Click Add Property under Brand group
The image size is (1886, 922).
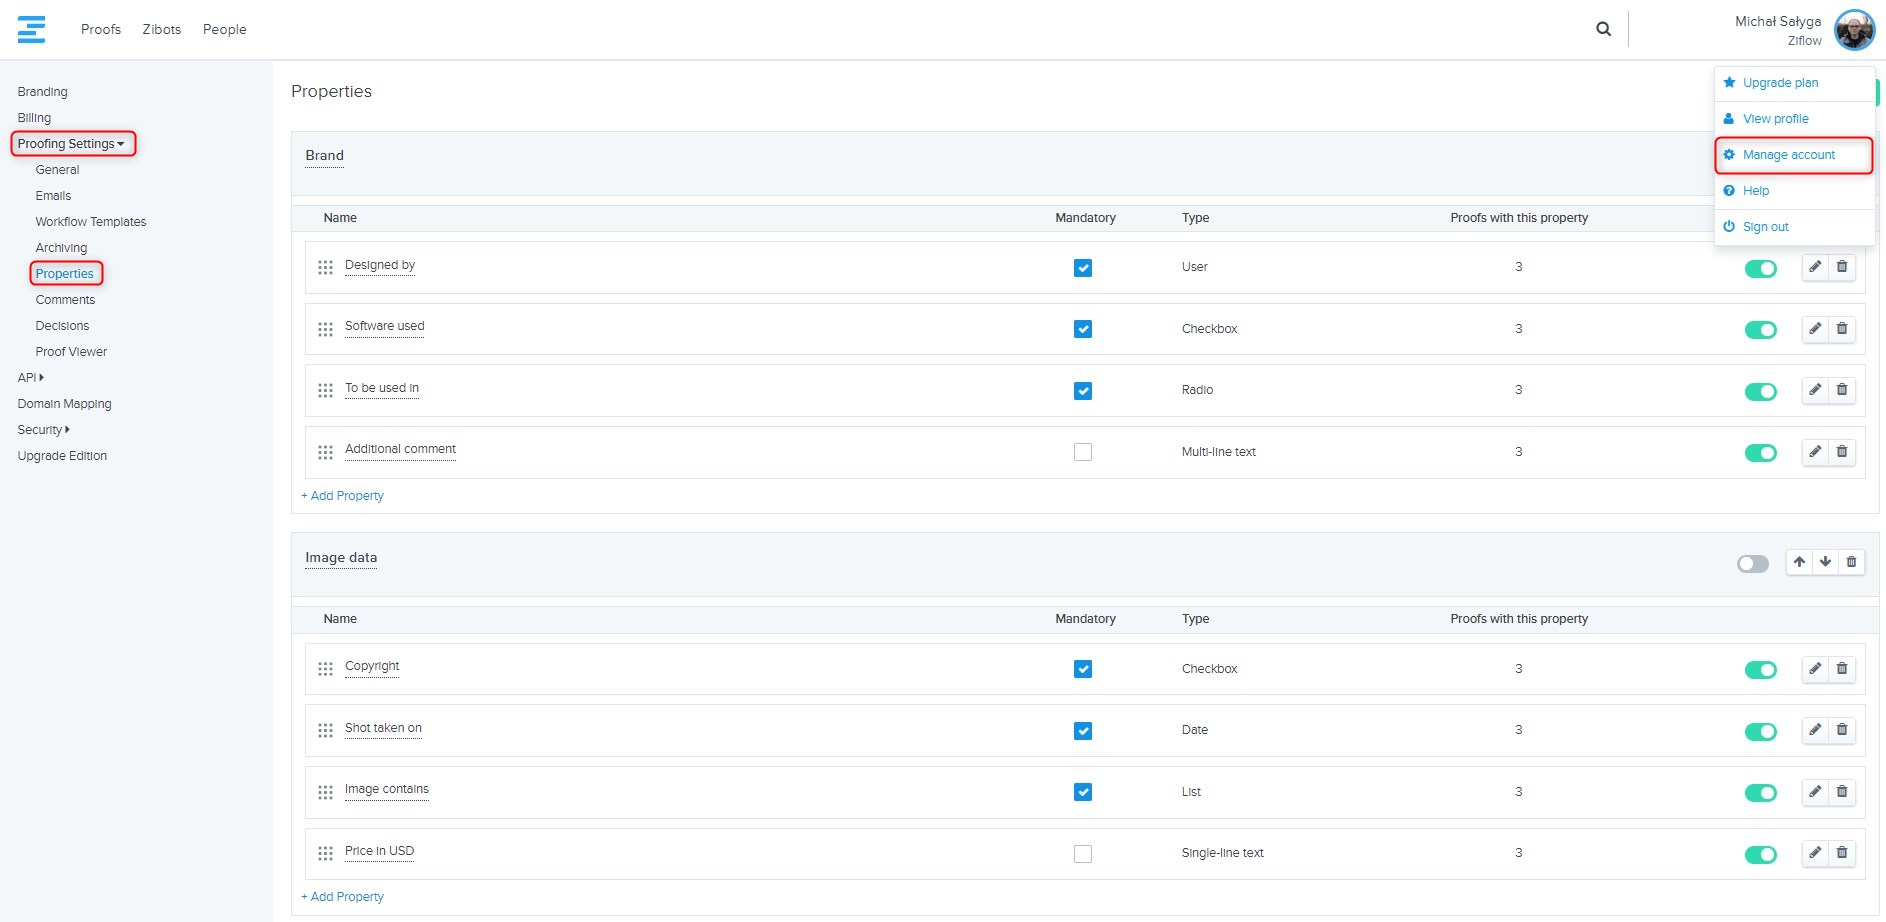click(343, 496)
